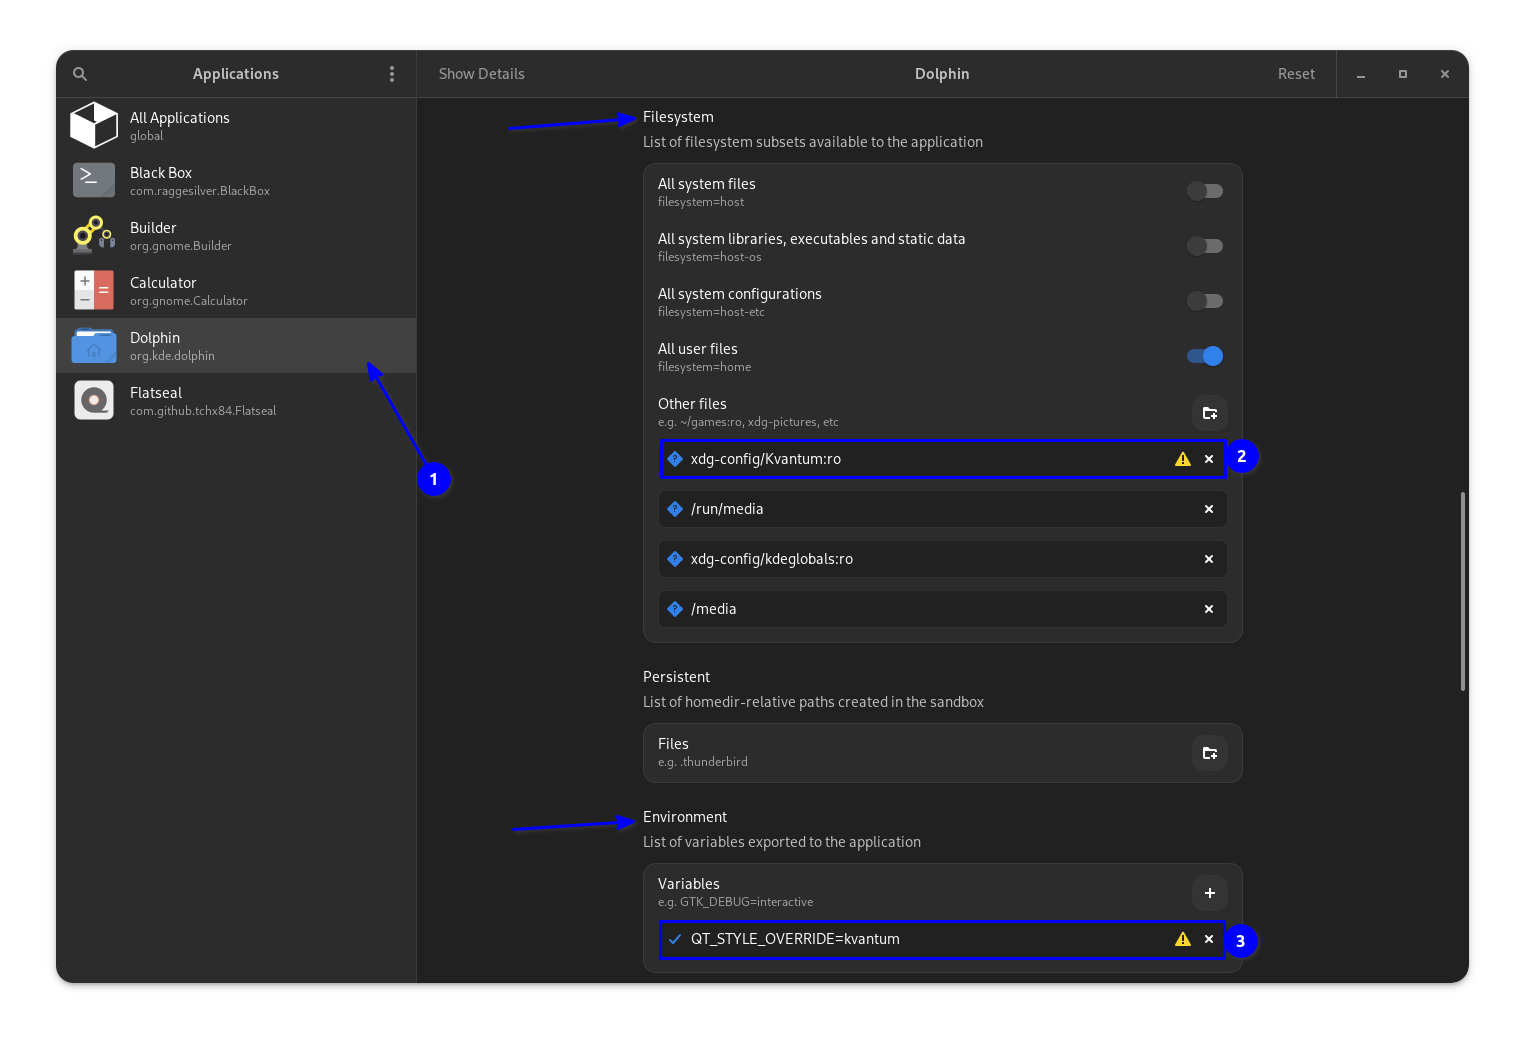Remove the /run/media filesystem entry
The width and height of the screenshot is (1525, 1045).
[1208, 509]
